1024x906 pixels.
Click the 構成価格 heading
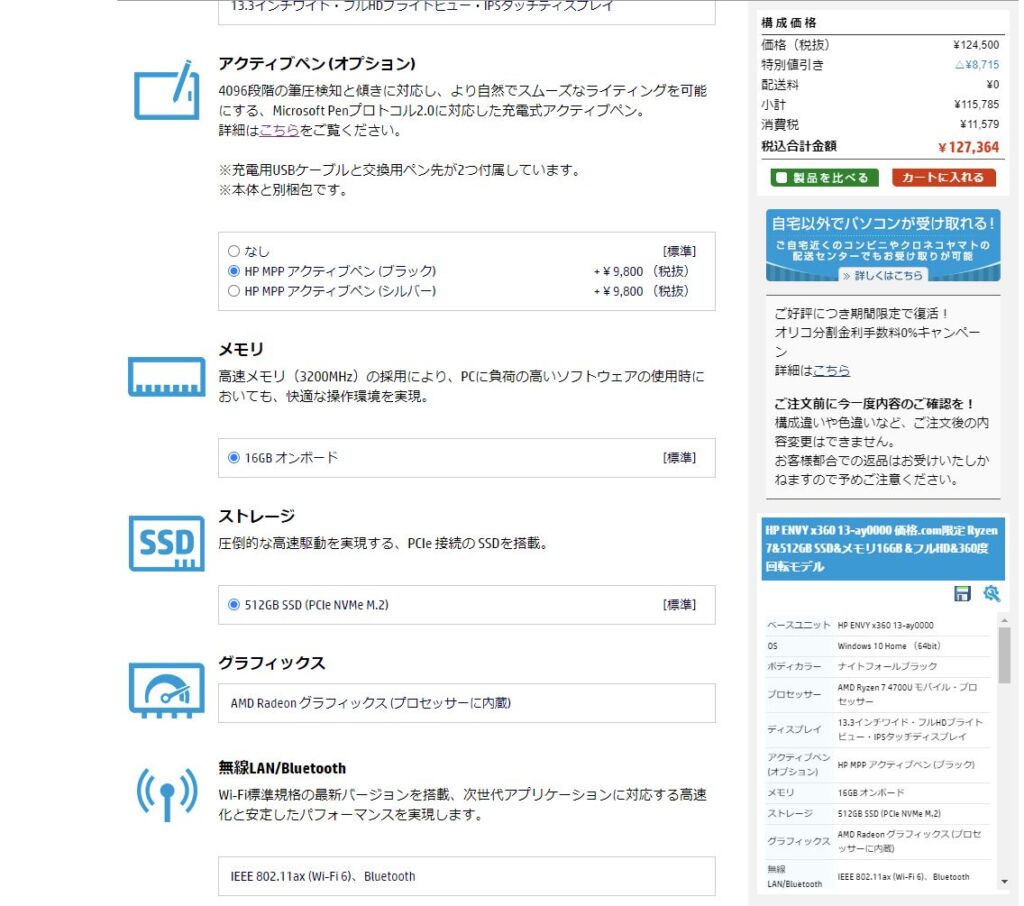(789, 23)
